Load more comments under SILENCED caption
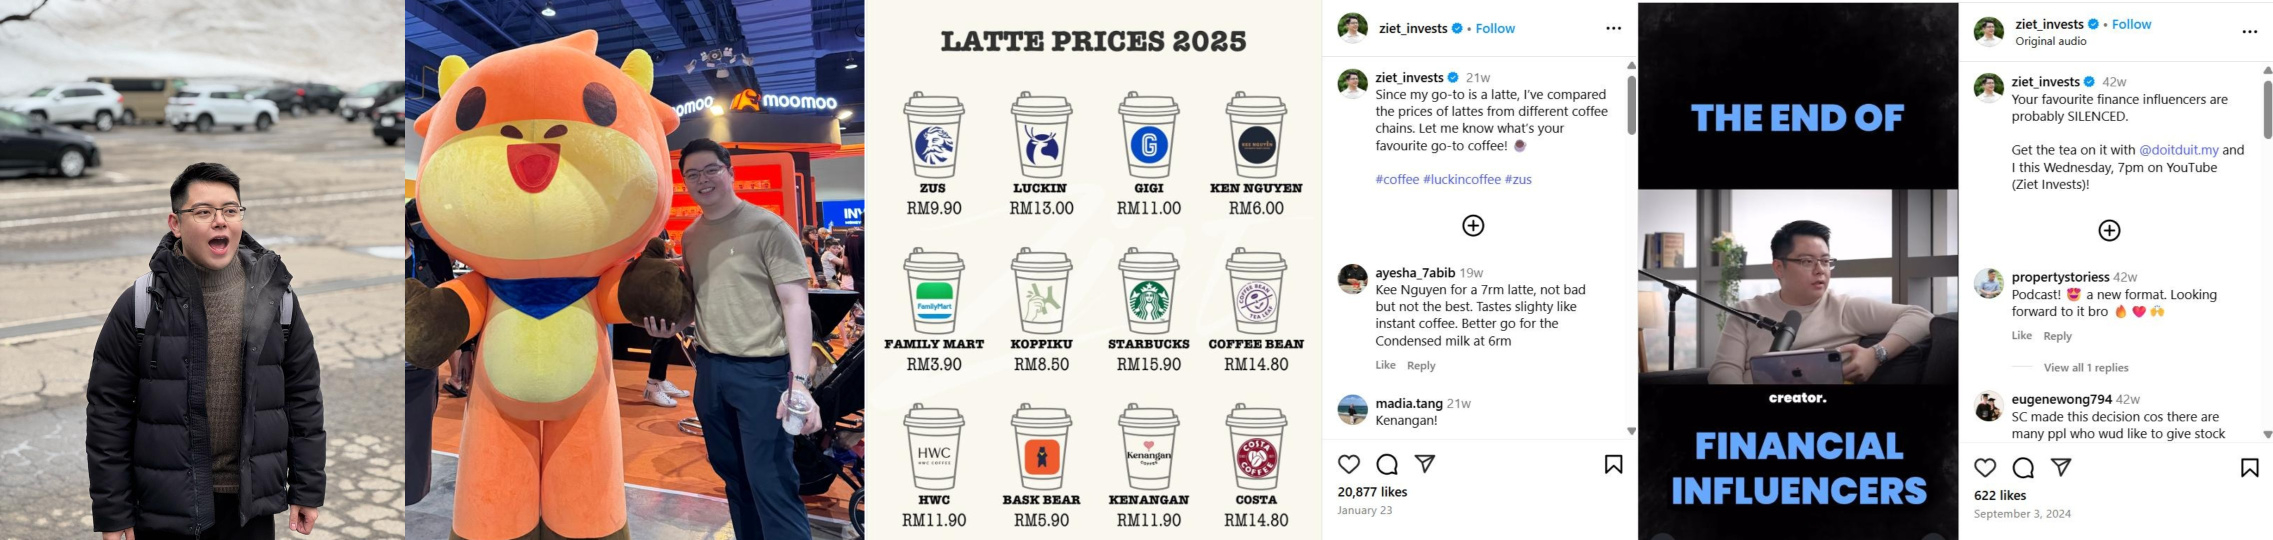 pos(2109,230)
